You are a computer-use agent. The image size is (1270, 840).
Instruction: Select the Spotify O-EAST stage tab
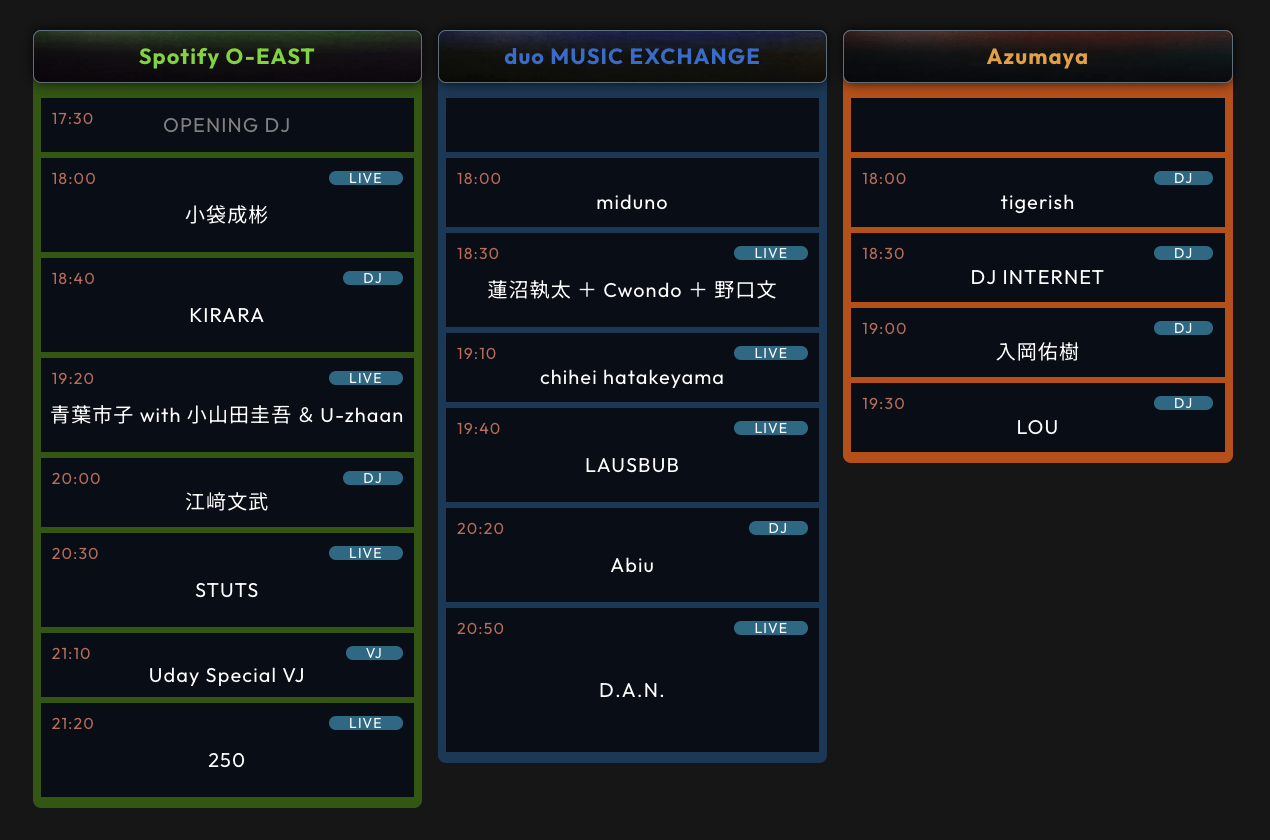point(227,57)
